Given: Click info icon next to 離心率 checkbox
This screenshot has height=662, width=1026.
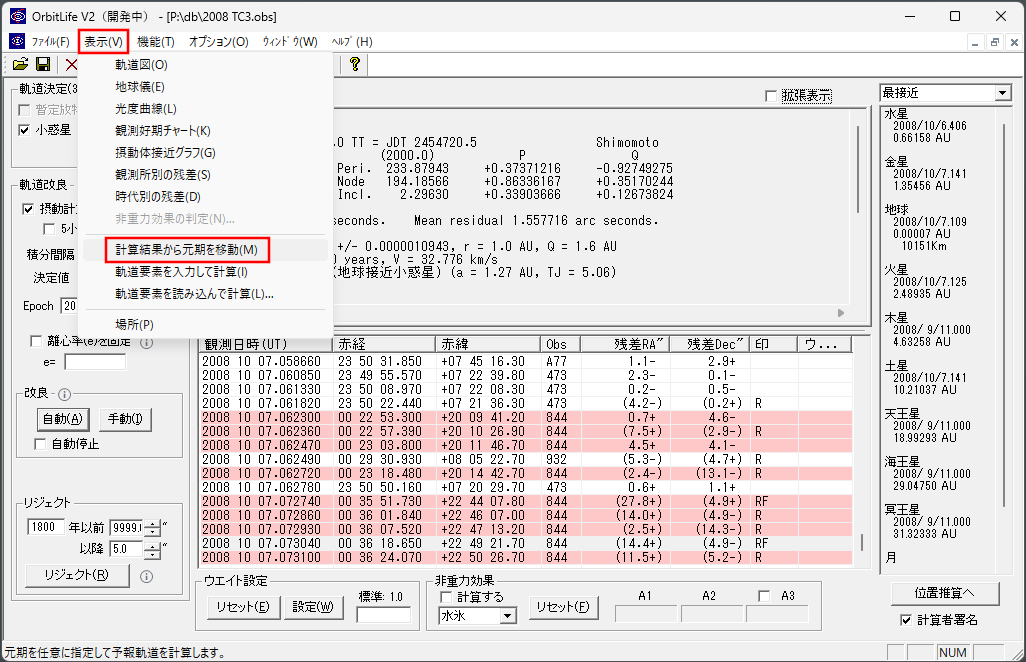Looking at the screenshot, I should (x=147, y=342).
